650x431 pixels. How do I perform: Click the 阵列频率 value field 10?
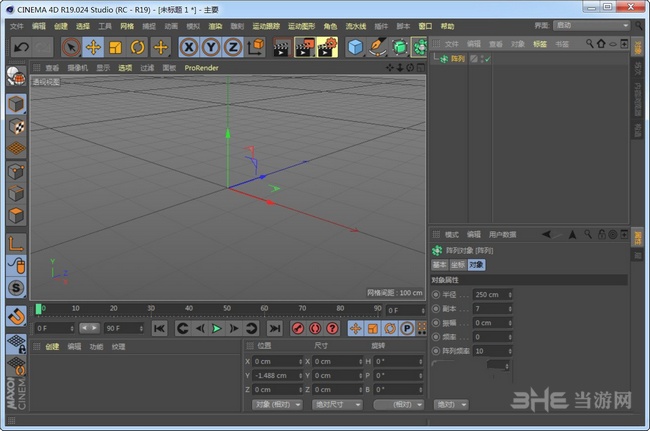(492, 351)
